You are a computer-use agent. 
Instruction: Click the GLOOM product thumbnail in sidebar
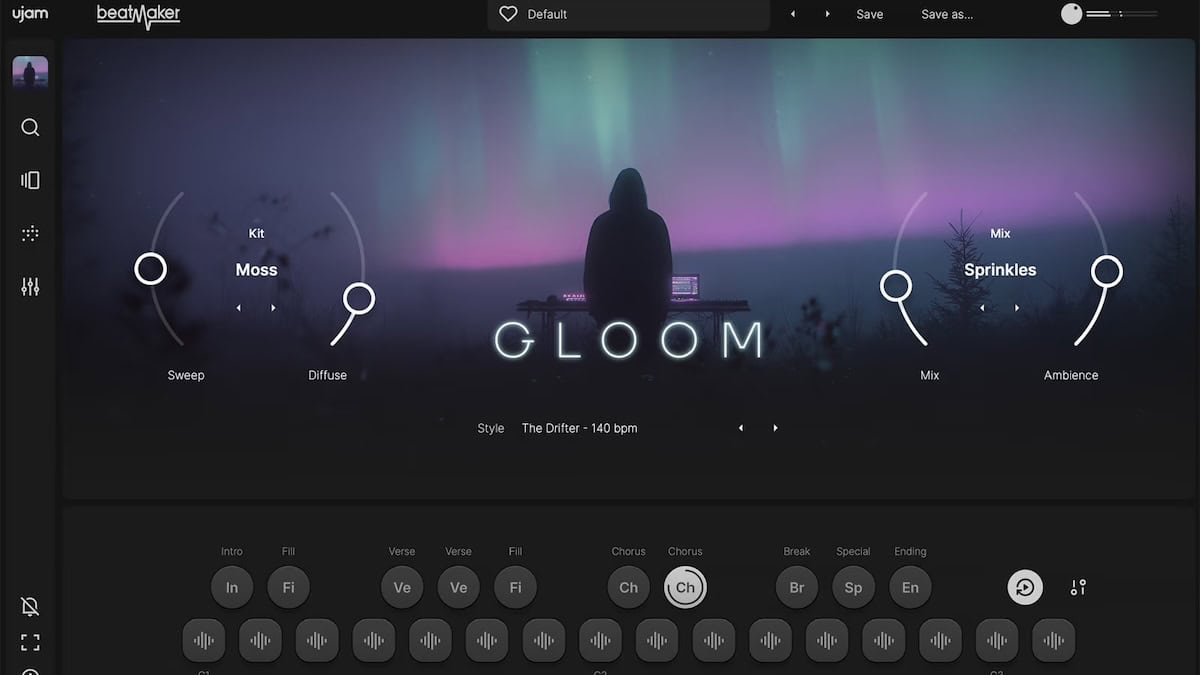point(30,73)
